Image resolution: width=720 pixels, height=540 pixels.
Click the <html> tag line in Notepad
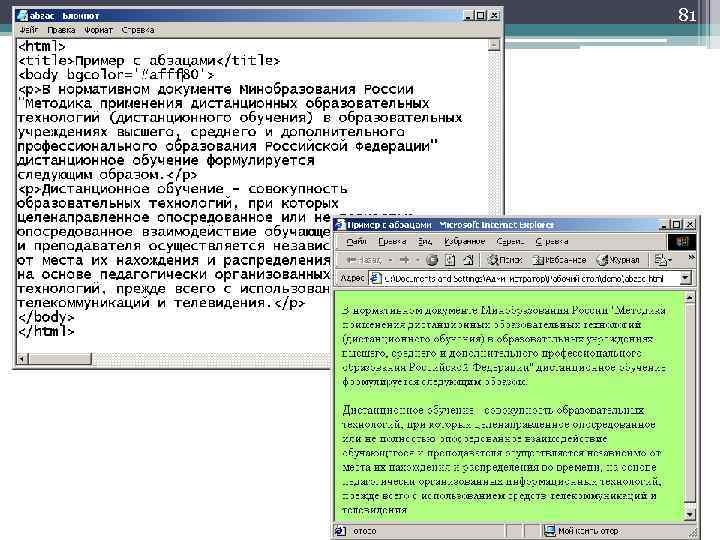pyautogui.click(x=42, y=46)
